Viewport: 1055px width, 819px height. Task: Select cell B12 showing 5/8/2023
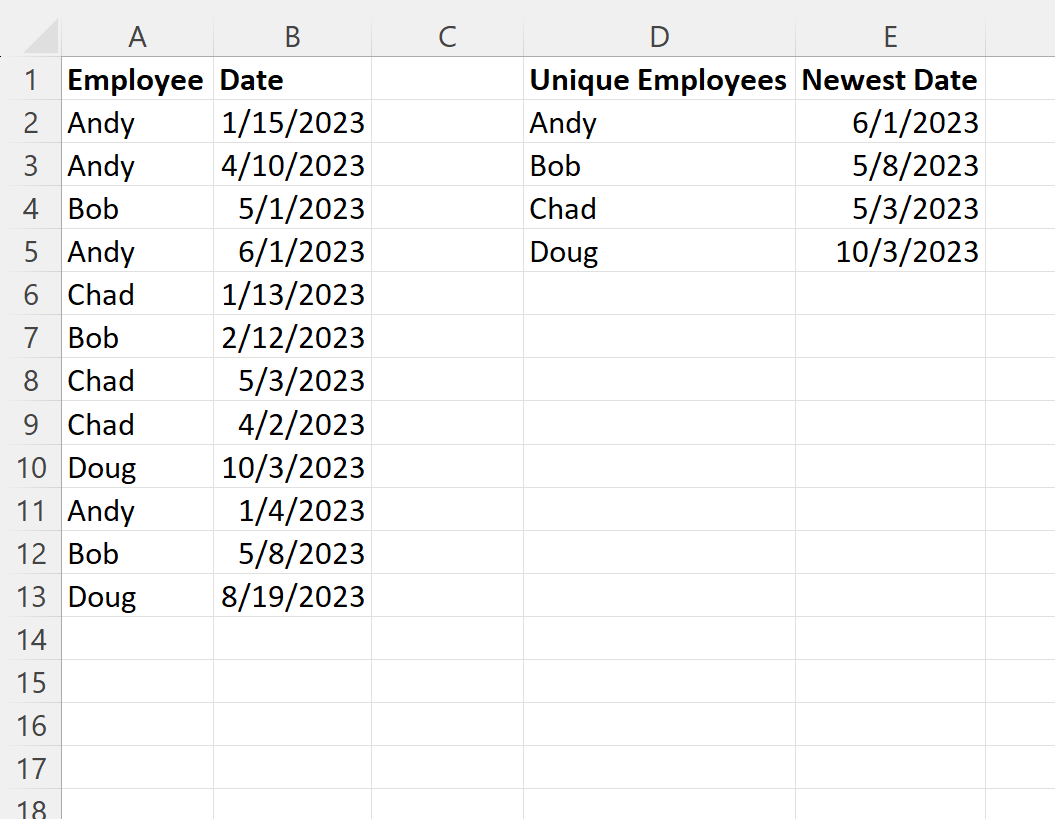pos(292,553)
